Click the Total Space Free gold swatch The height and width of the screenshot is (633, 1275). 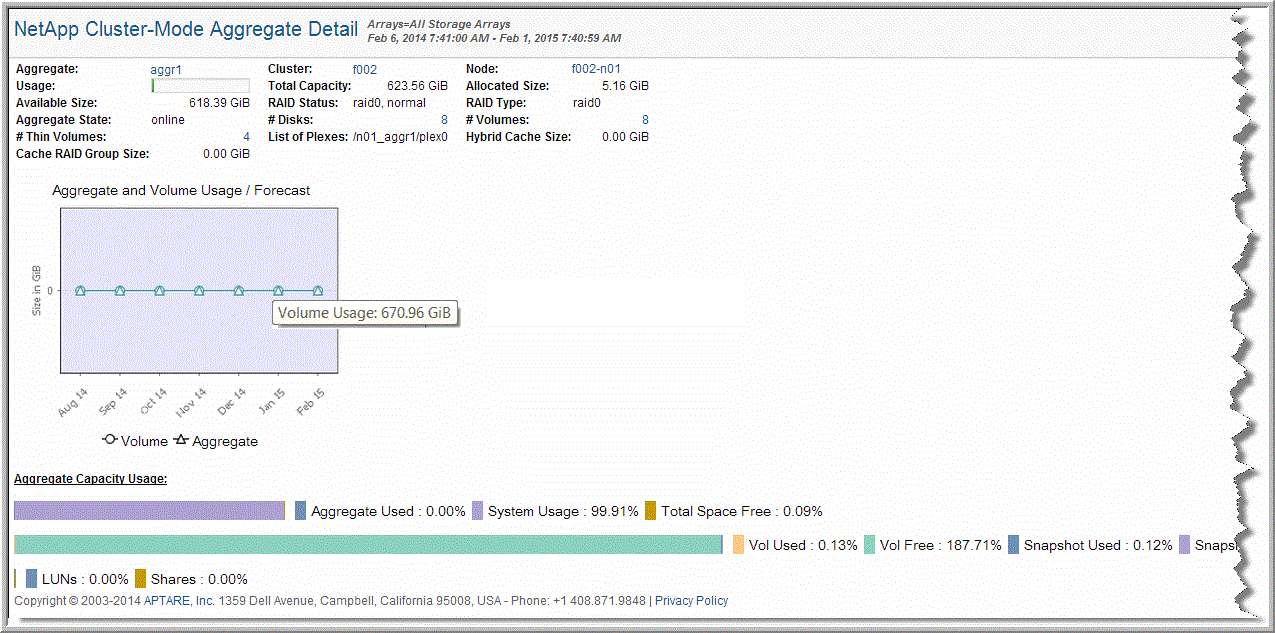tap(650, 511)
